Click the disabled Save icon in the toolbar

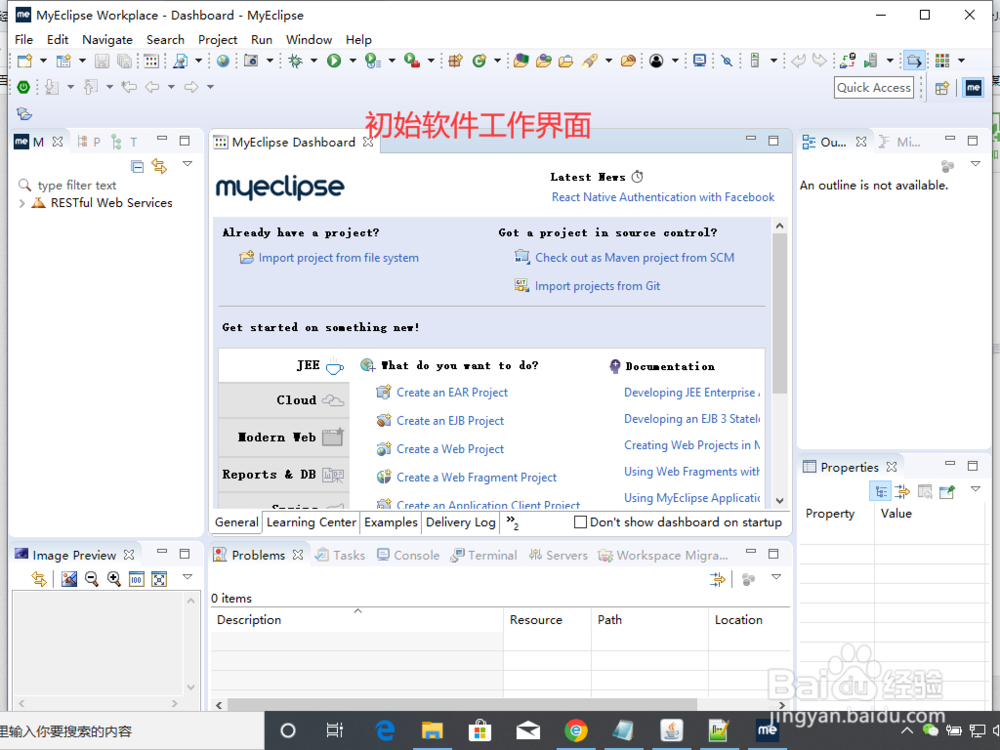(x=101, y=61)
